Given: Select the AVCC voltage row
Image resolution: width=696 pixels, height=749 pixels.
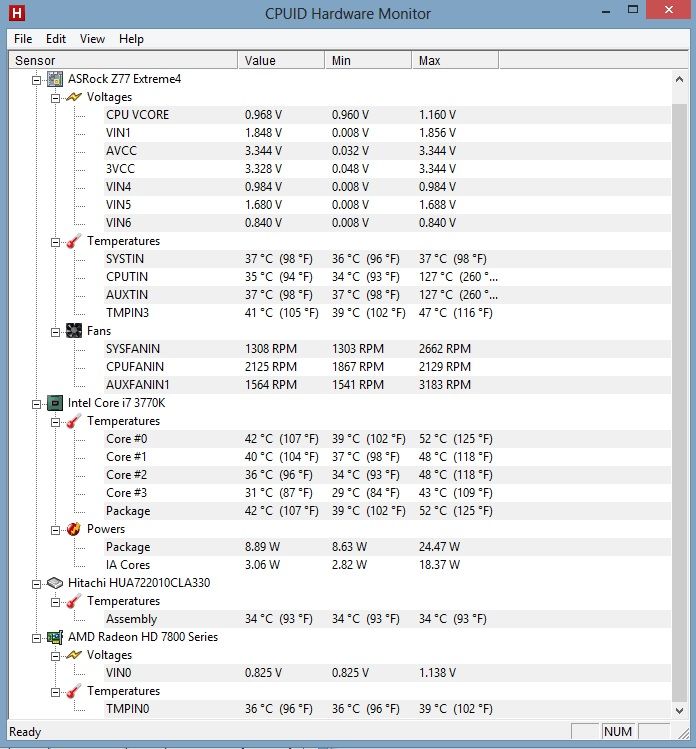Looking at the screenshot, I should point(387,151).
